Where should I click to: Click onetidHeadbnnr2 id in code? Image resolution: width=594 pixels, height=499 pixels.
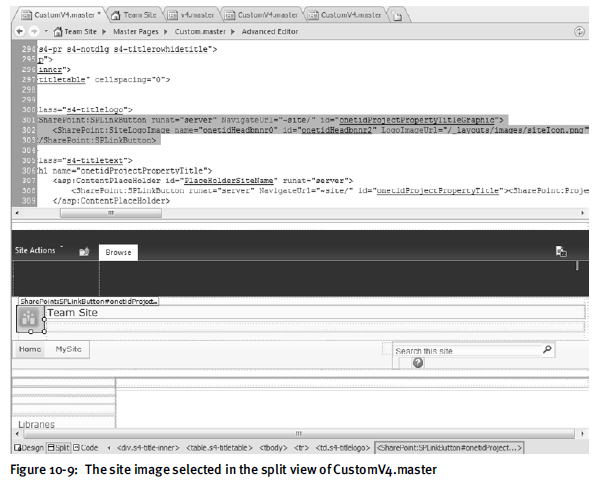336,130
